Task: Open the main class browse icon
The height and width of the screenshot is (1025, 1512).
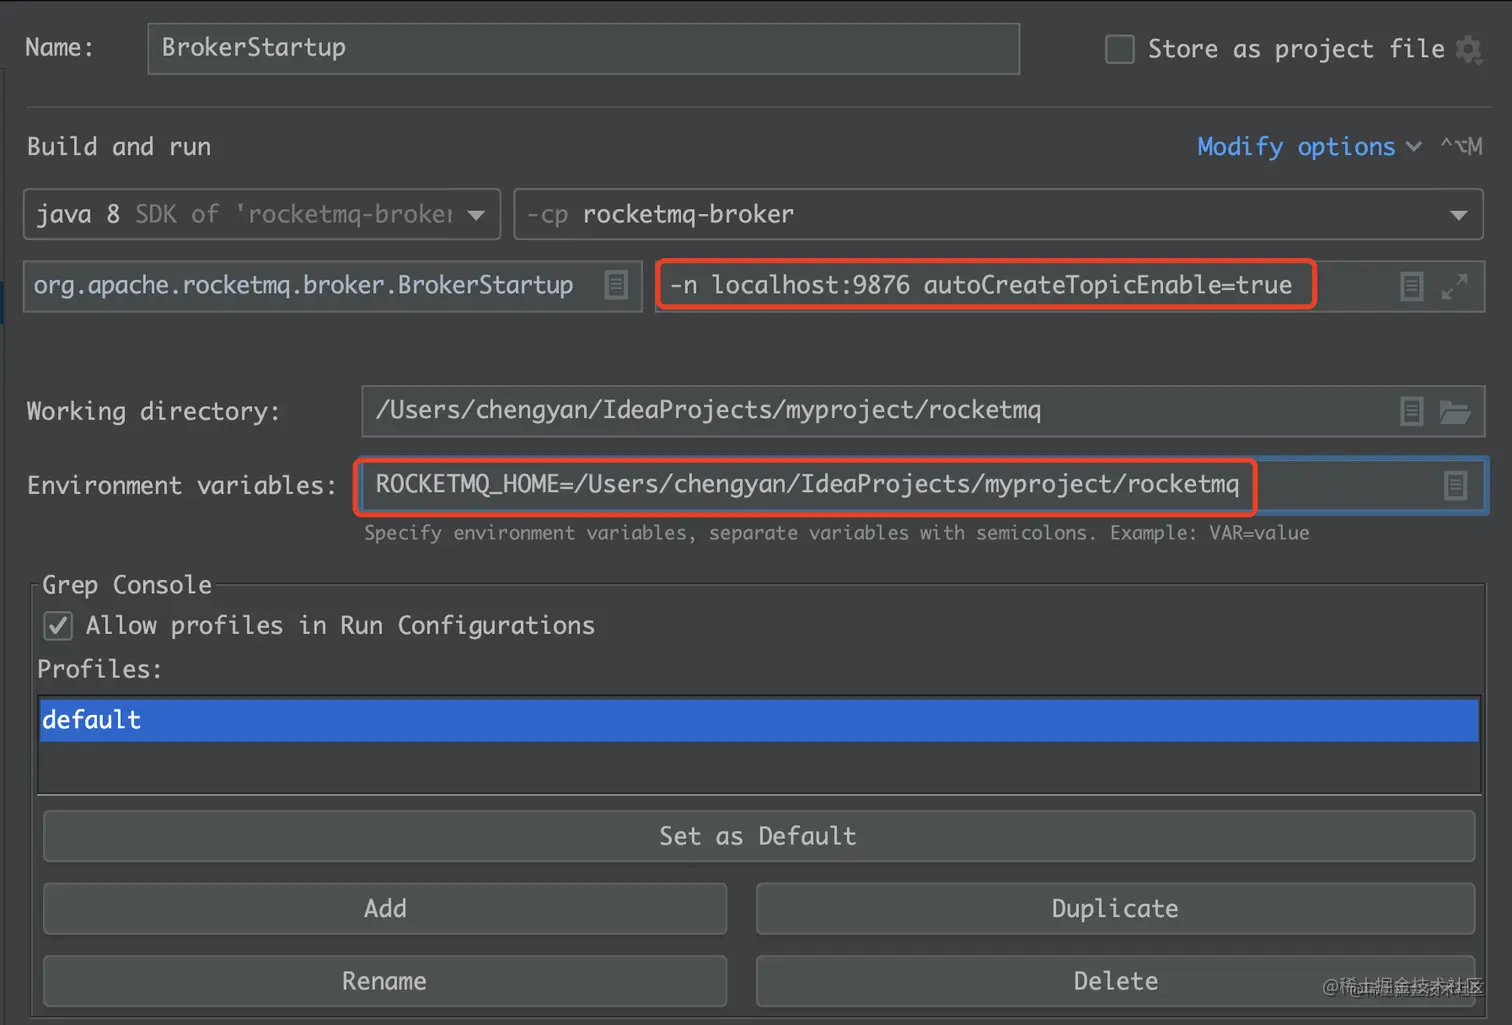Action: tap(616, 285)
